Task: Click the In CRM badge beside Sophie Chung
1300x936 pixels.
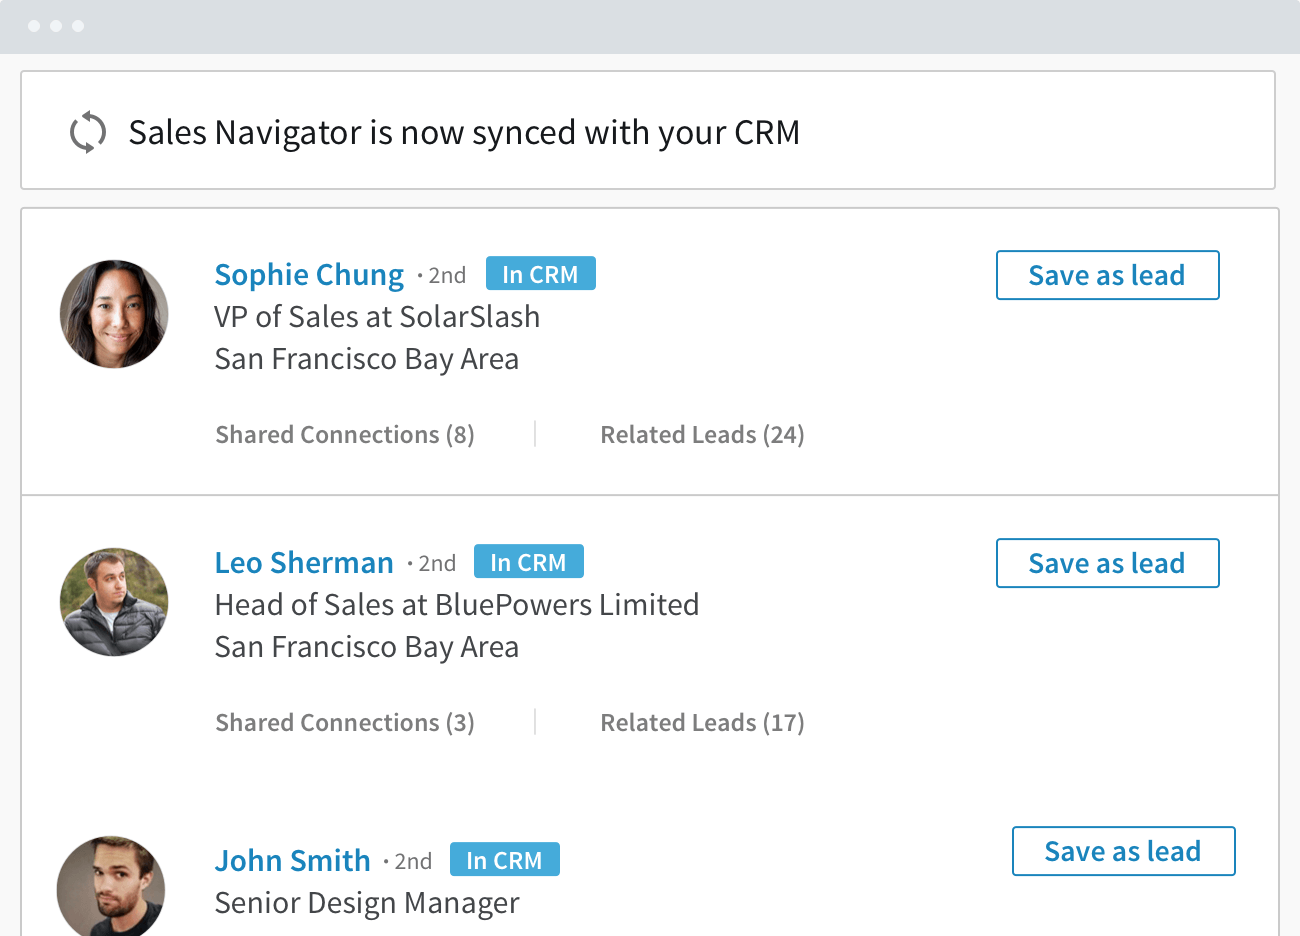Action: coord(540,274)
